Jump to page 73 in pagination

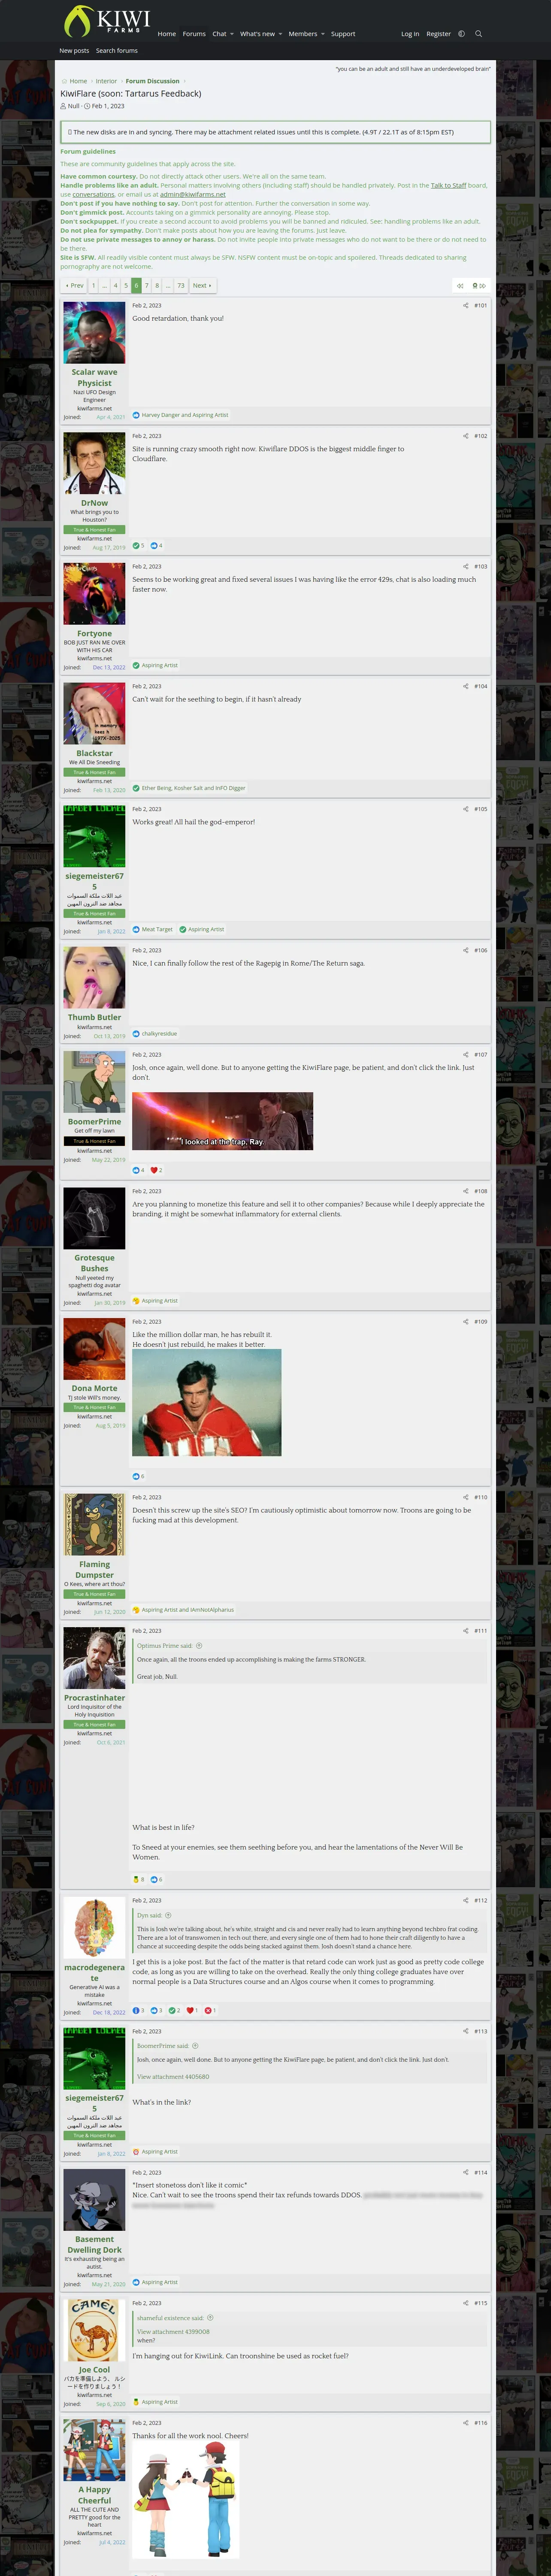point(181,286)
